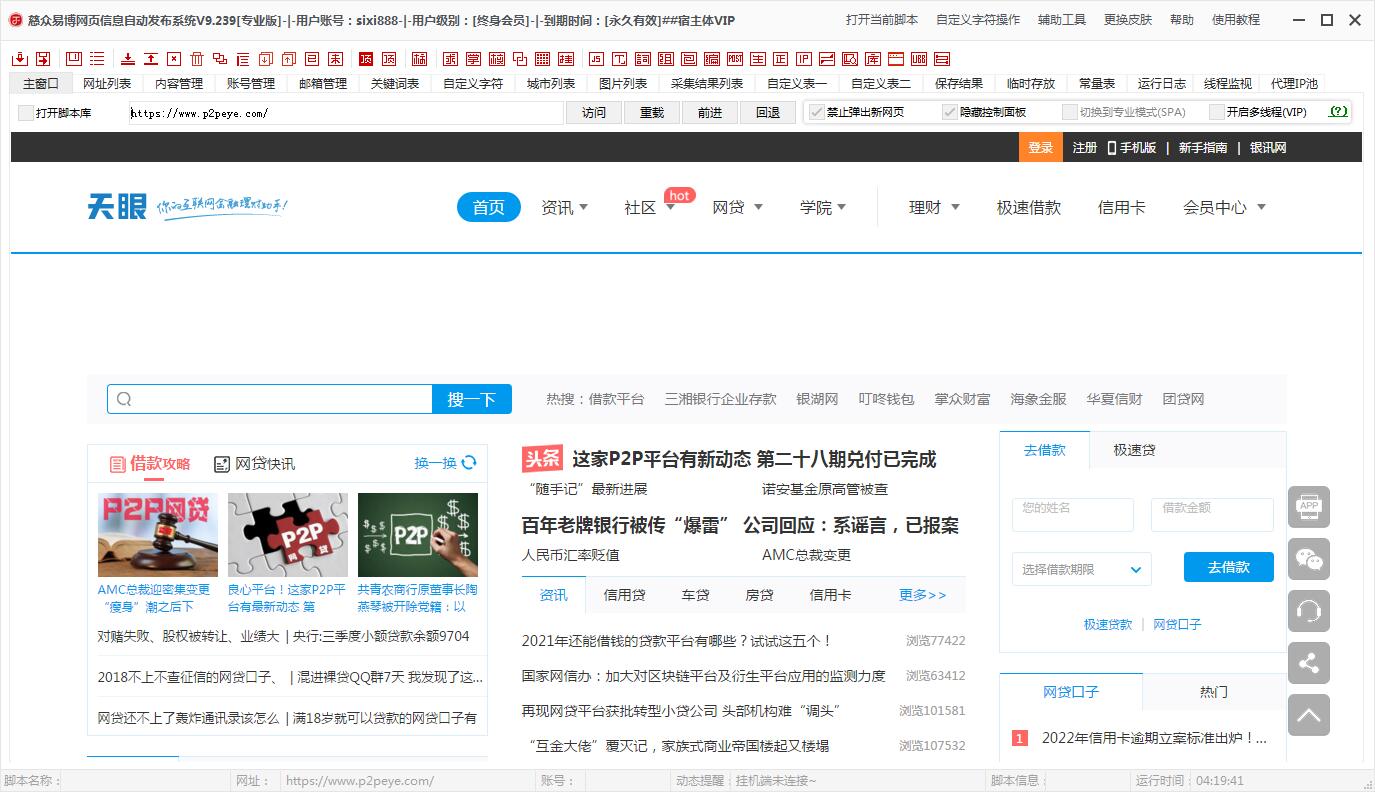Click the magnifier search toolbar icon

850,59
